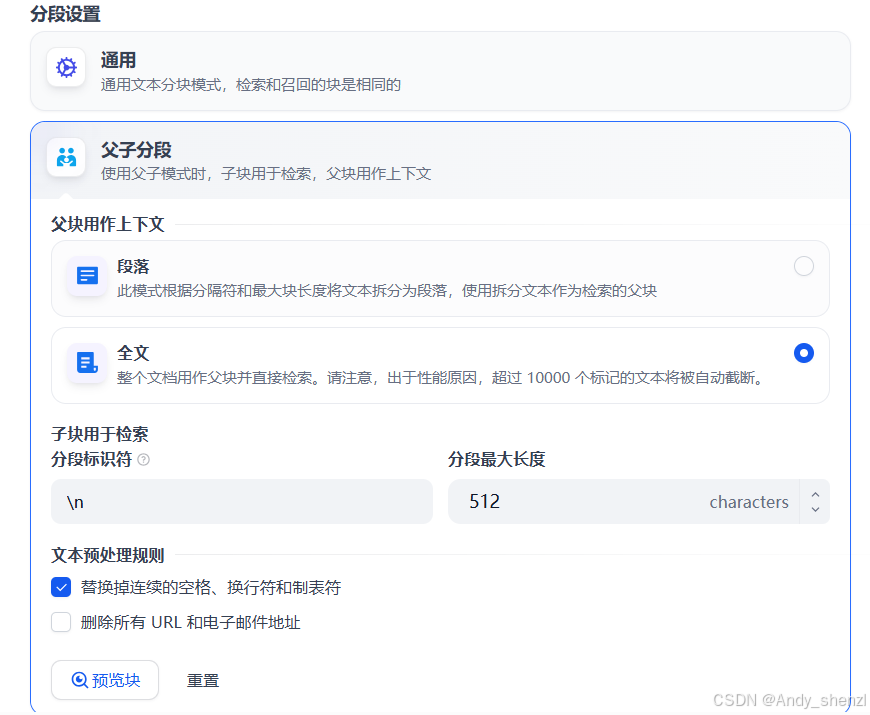Select the 全文 radio button
The image size is (870, 715).
click(804, 353)
